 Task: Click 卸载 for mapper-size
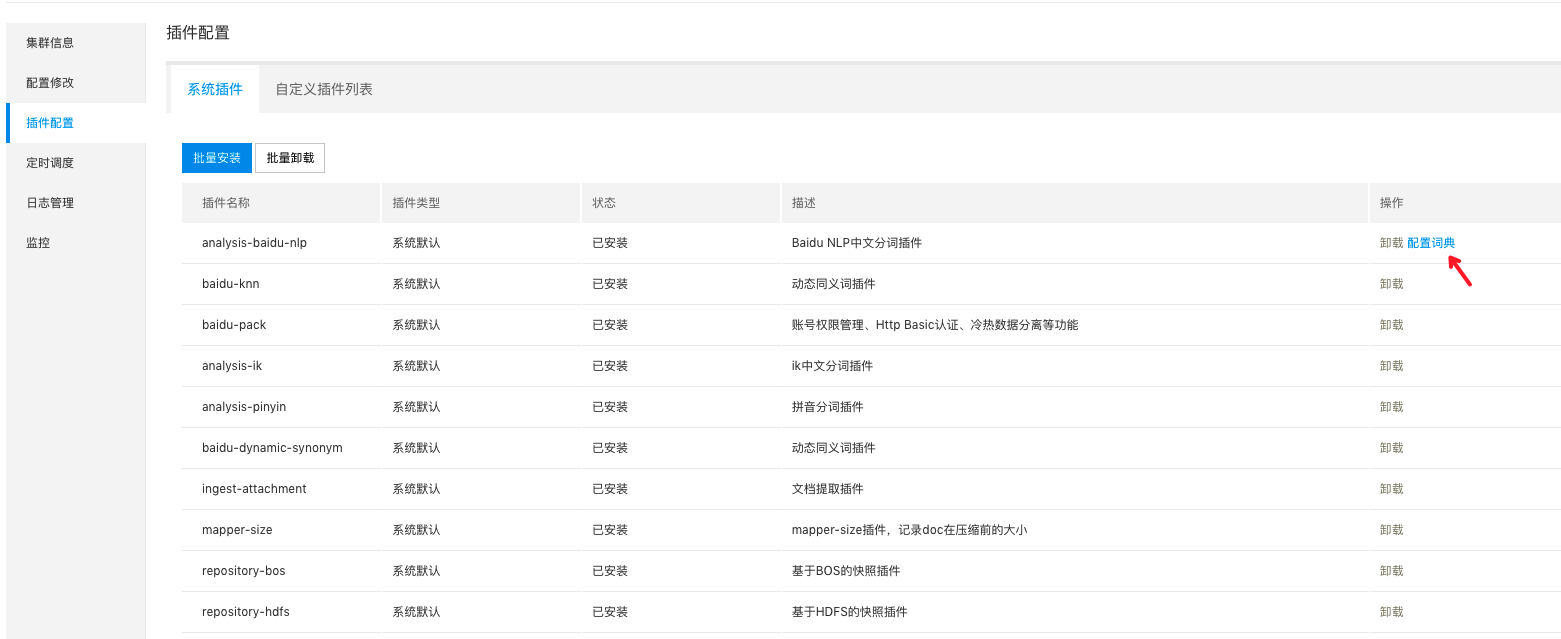click(x=1391, y=530)
